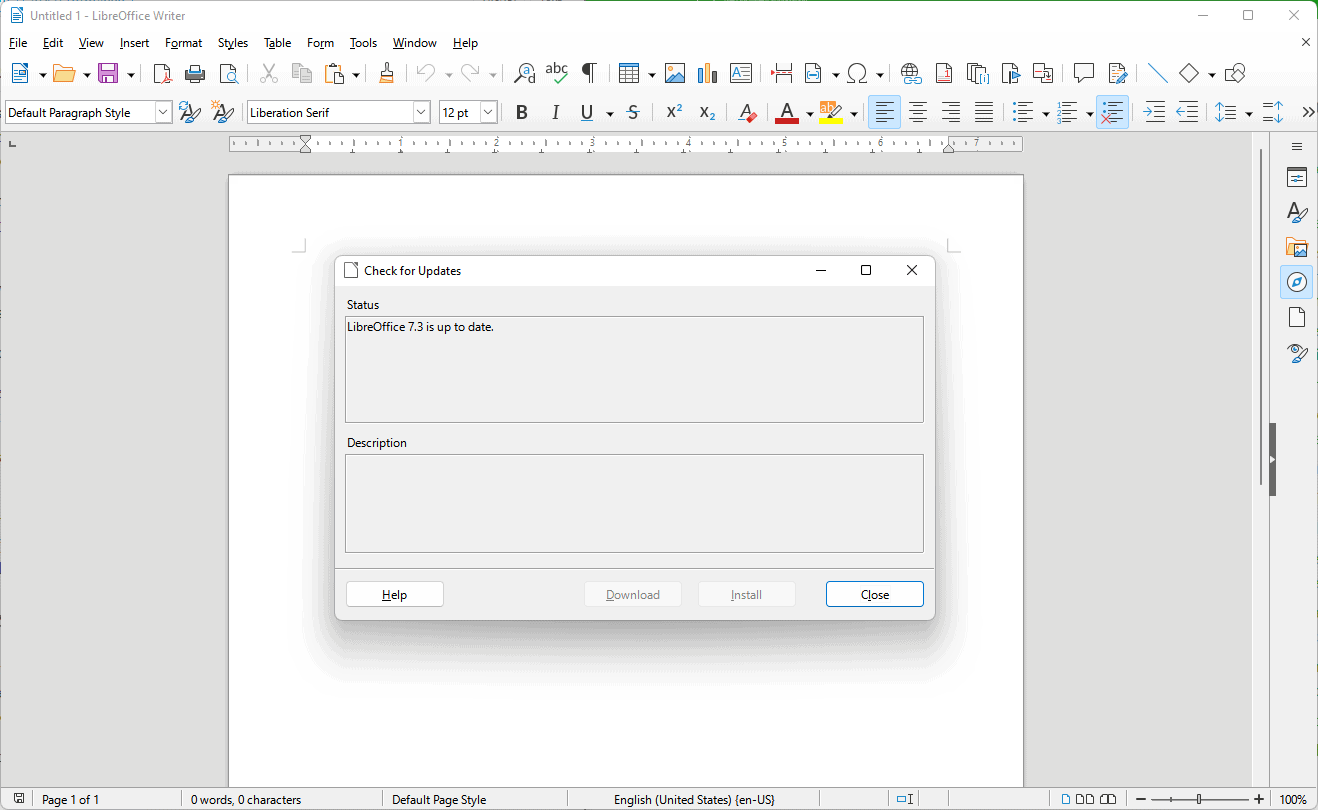Select the Clone Formatting paintbrush icon

pos(387,73)
